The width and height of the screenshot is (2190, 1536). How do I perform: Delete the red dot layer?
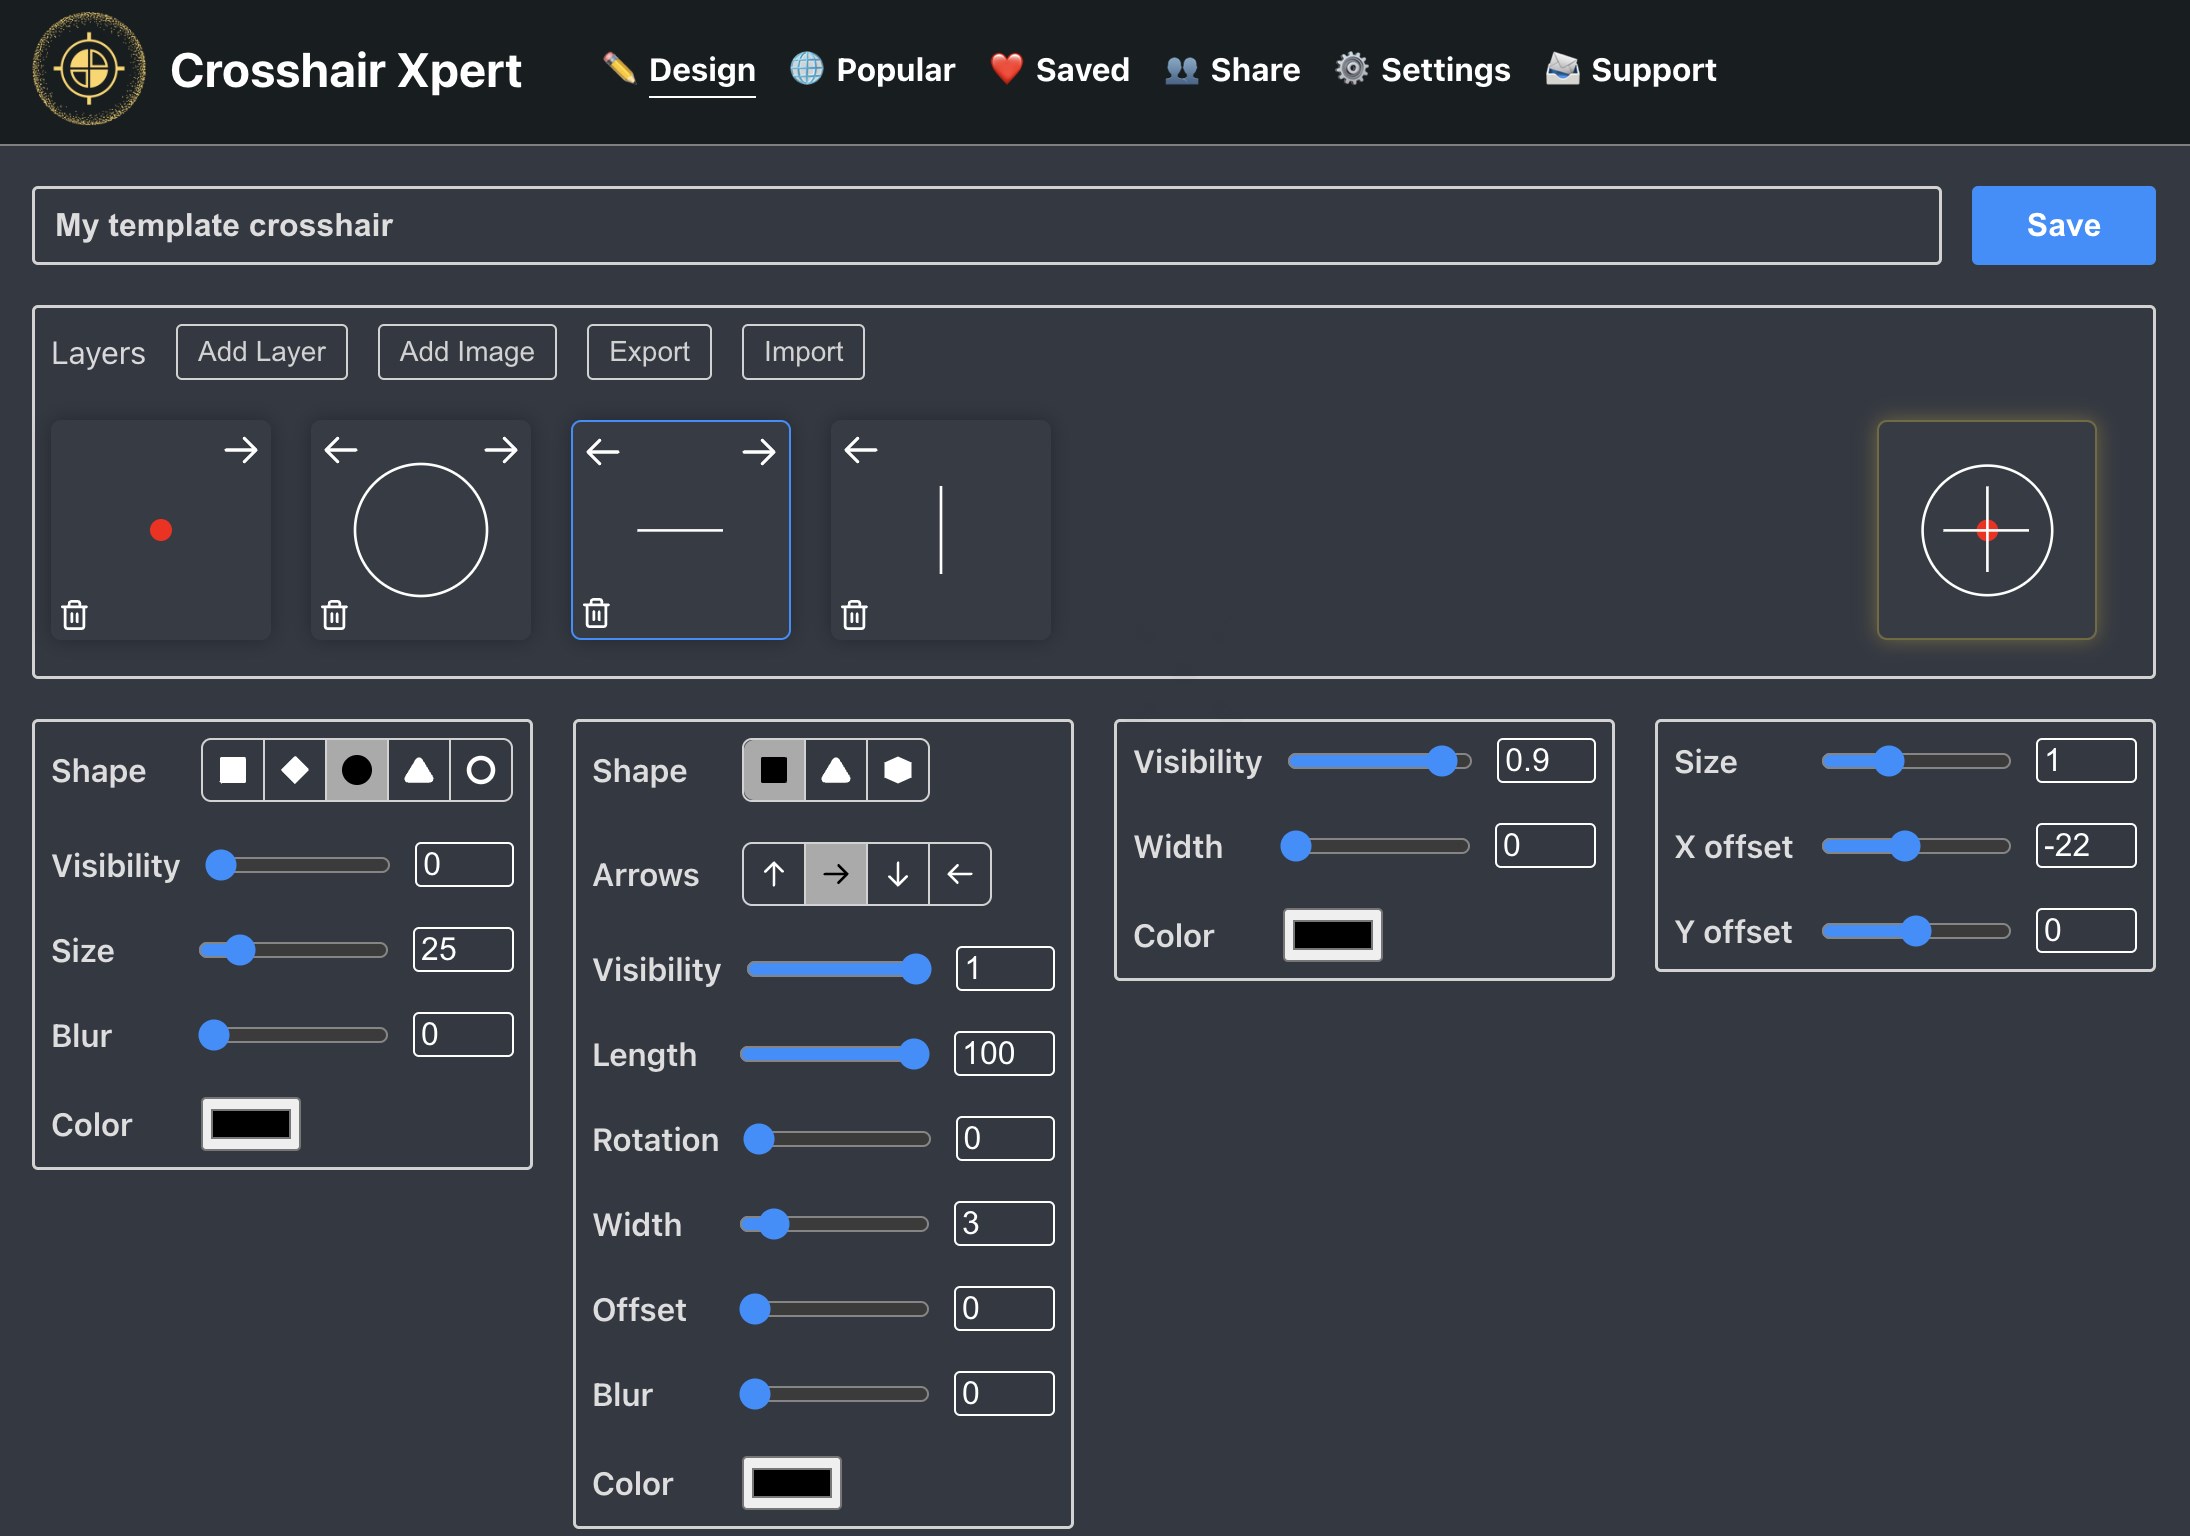tap(75, 614)
